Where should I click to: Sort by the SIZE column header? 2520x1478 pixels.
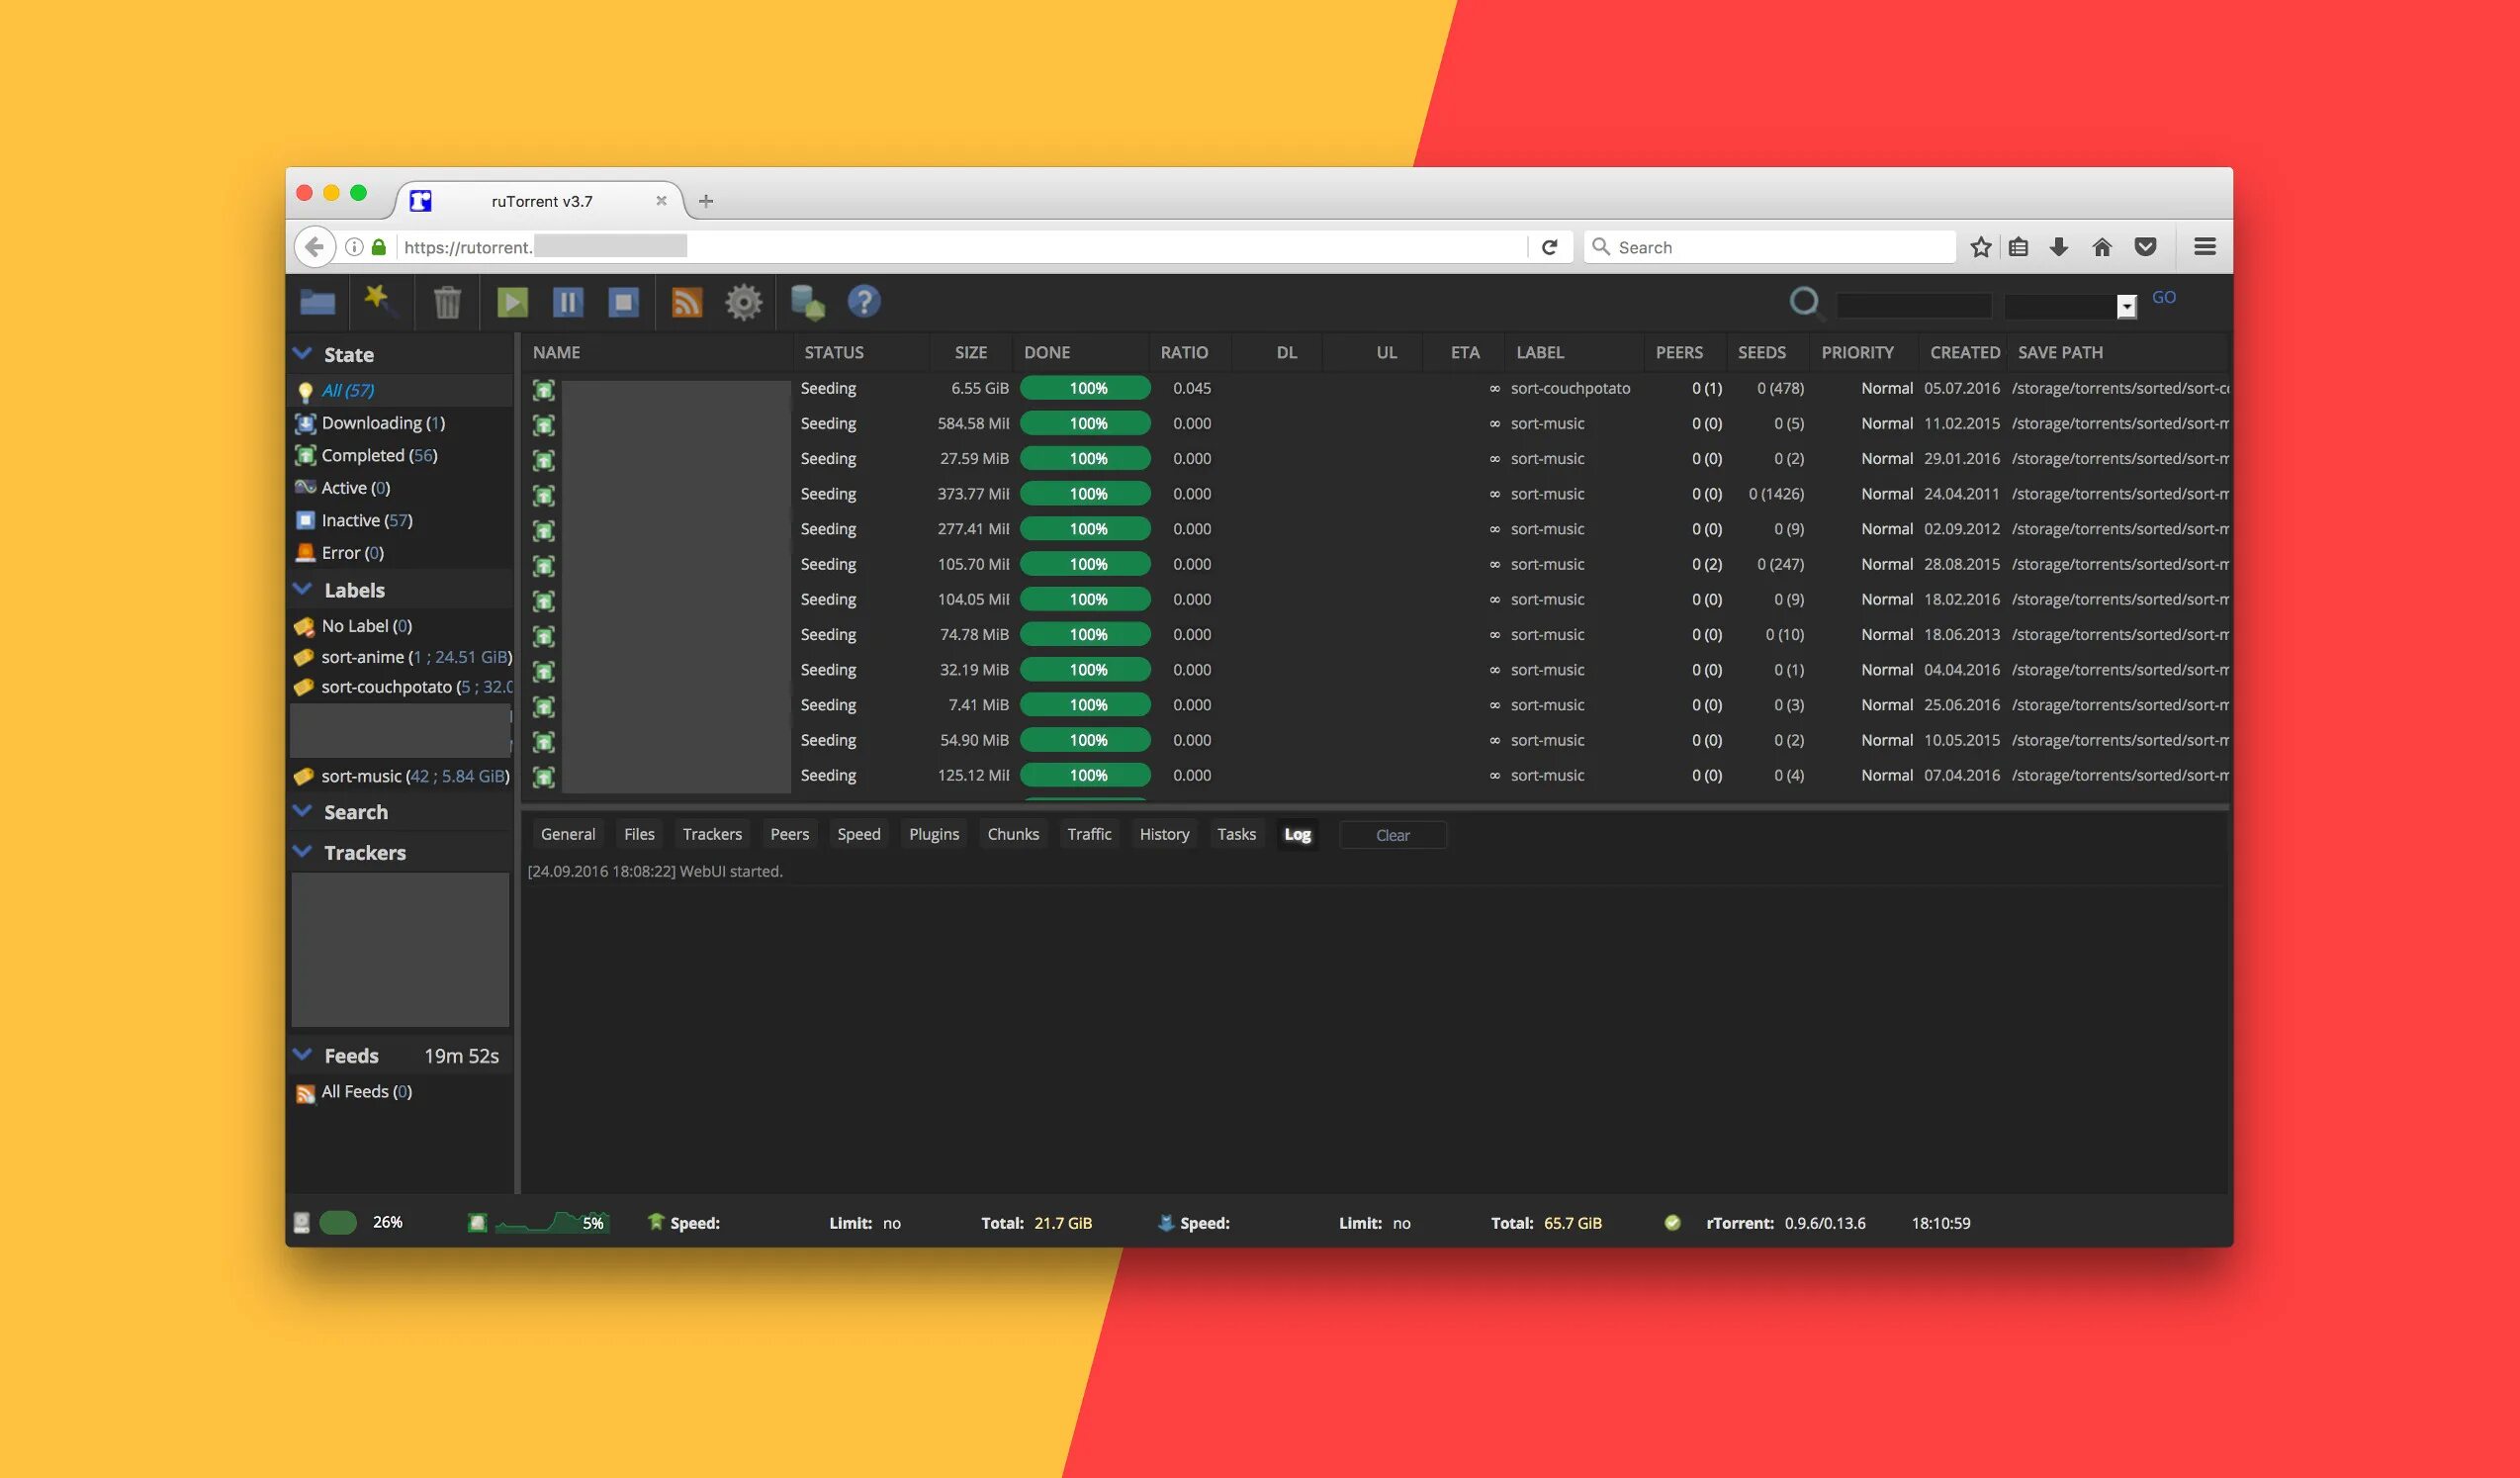click(970, 352)
